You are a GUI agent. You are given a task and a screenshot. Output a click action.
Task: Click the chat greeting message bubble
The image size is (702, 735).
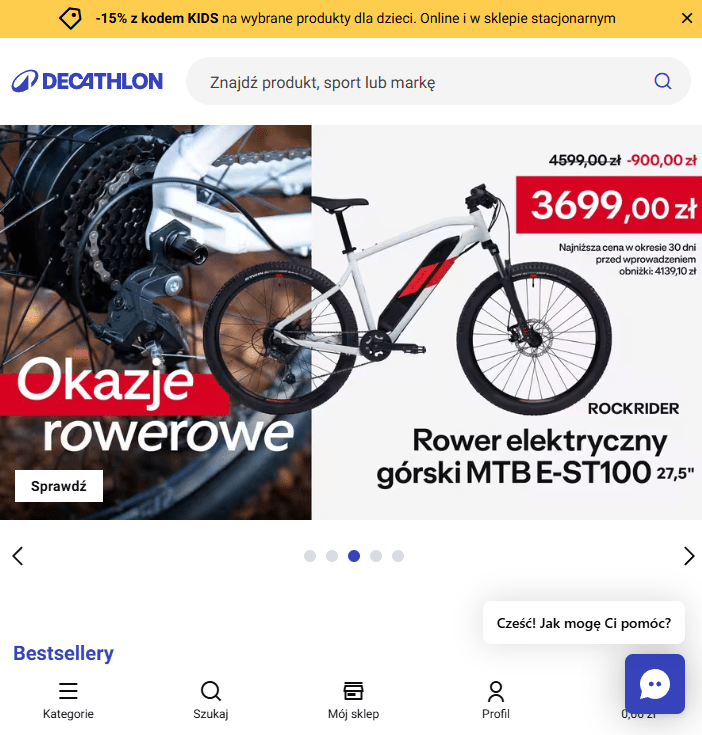[x=584, y=623]
